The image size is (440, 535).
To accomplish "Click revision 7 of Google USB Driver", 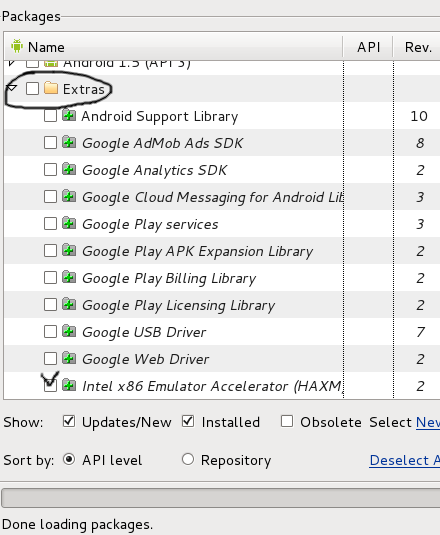I will [x=420, y=332].
